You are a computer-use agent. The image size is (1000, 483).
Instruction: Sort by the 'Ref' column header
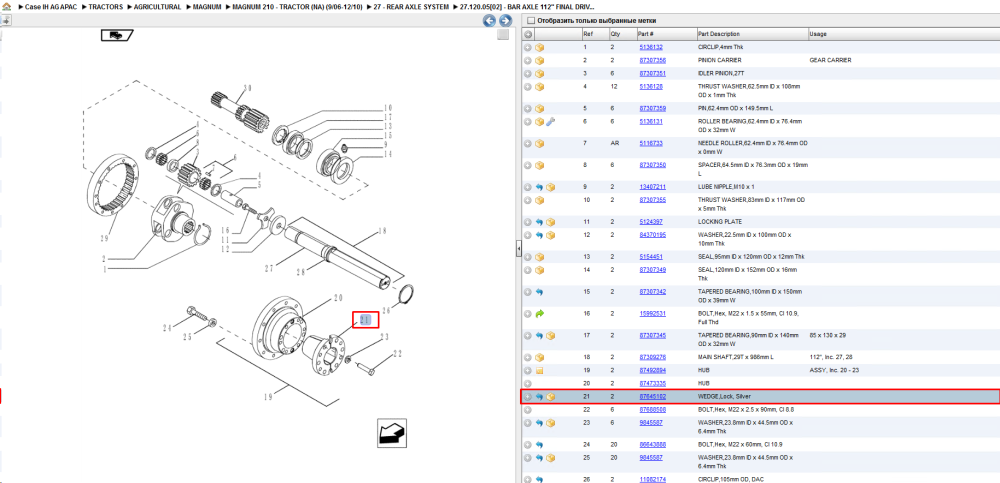coord(587,34)
